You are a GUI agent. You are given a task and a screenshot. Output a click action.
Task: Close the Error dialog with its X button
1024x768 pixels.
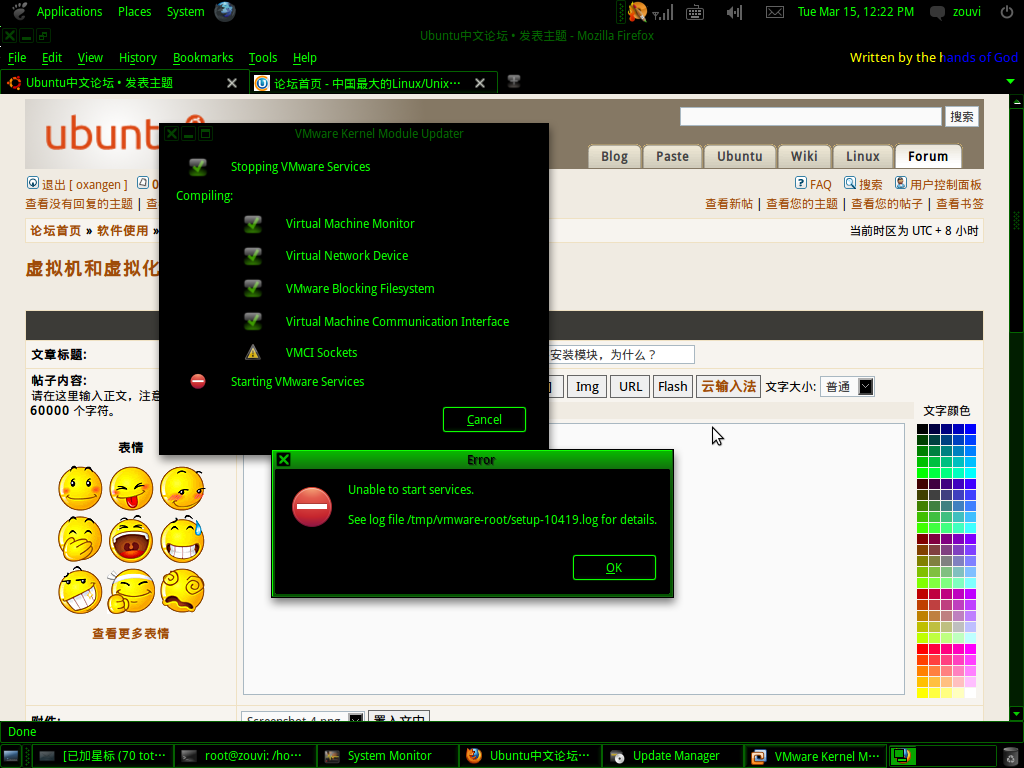coord(283,460)
